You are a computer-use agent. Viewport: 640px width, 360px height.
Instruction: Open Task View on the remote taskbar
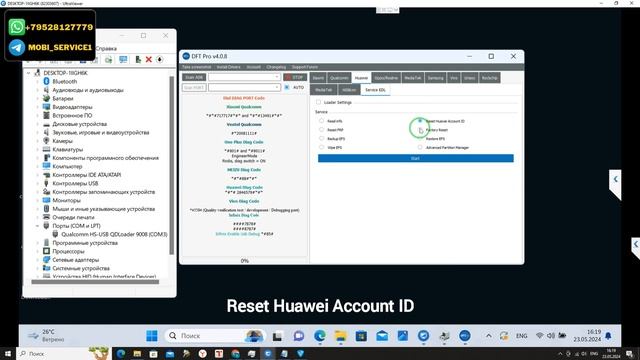click(278, 336)
